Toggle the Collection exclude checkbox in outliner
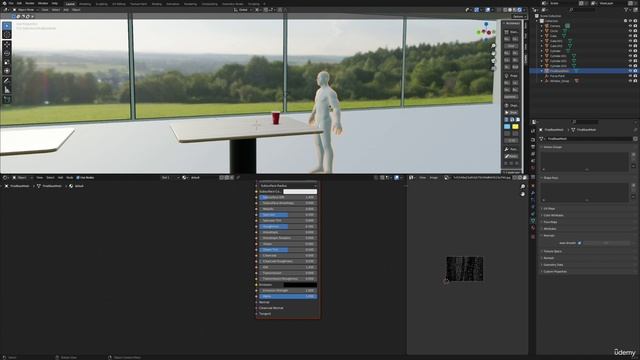This screenshot has height=360, width=640. point(625,21)
